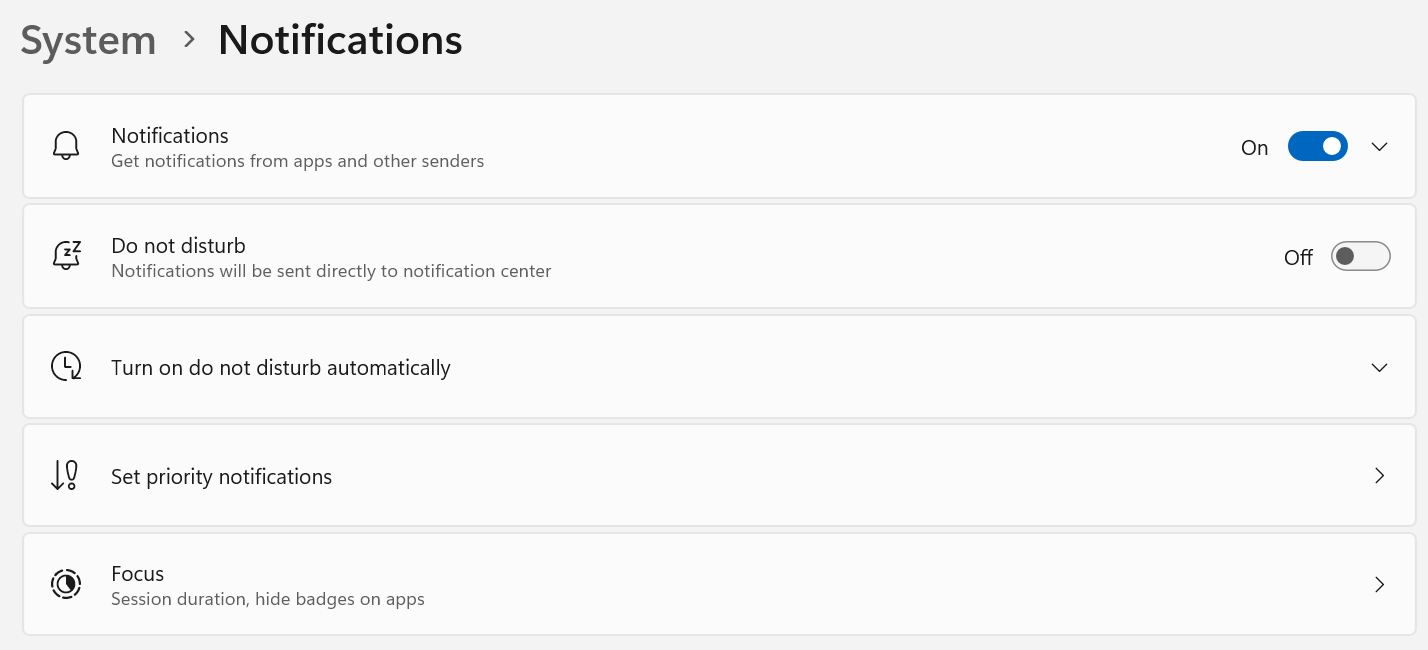Click the On label beside the Notifications toggle
Image resolution: width=1428 pixels, height=650 pixels.
click(1254, 148)
